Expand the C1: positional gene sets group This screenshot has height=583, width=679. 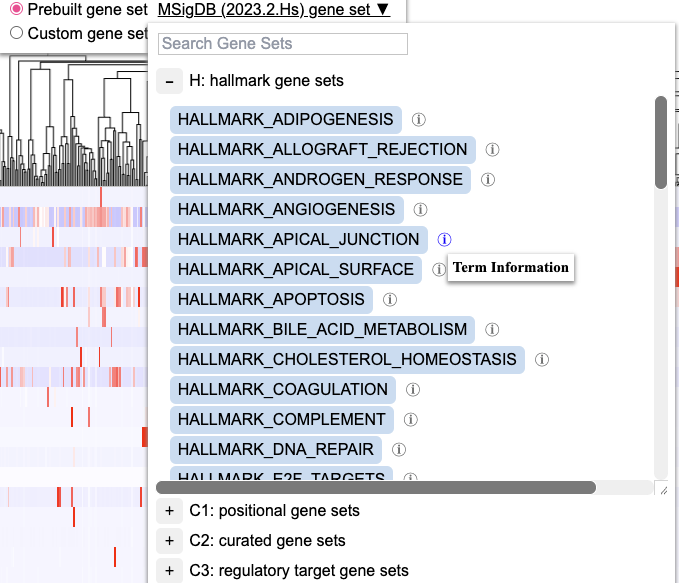[x=169, y=511]
